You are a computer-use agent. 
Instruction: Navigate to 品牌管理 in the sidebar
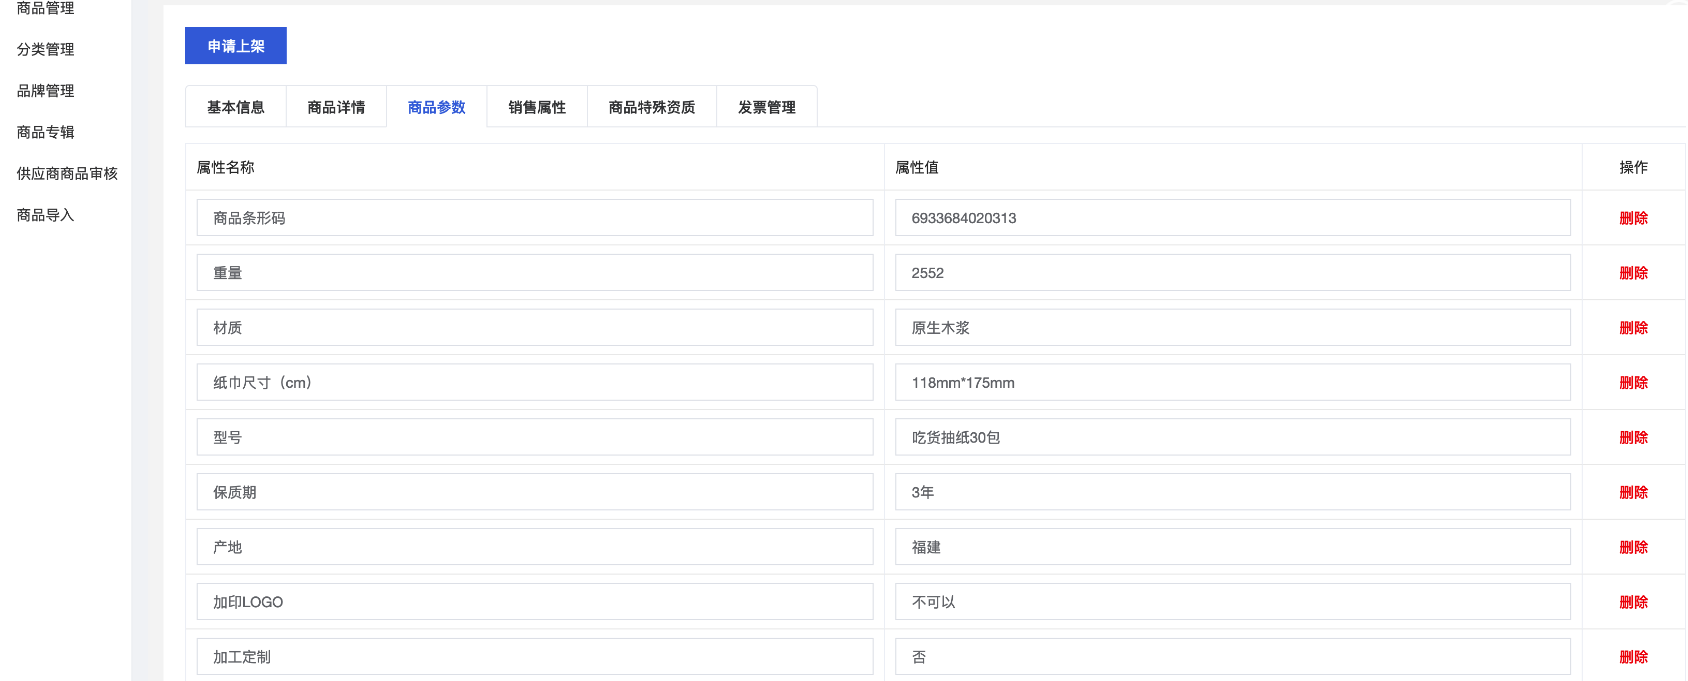point(46,90)
